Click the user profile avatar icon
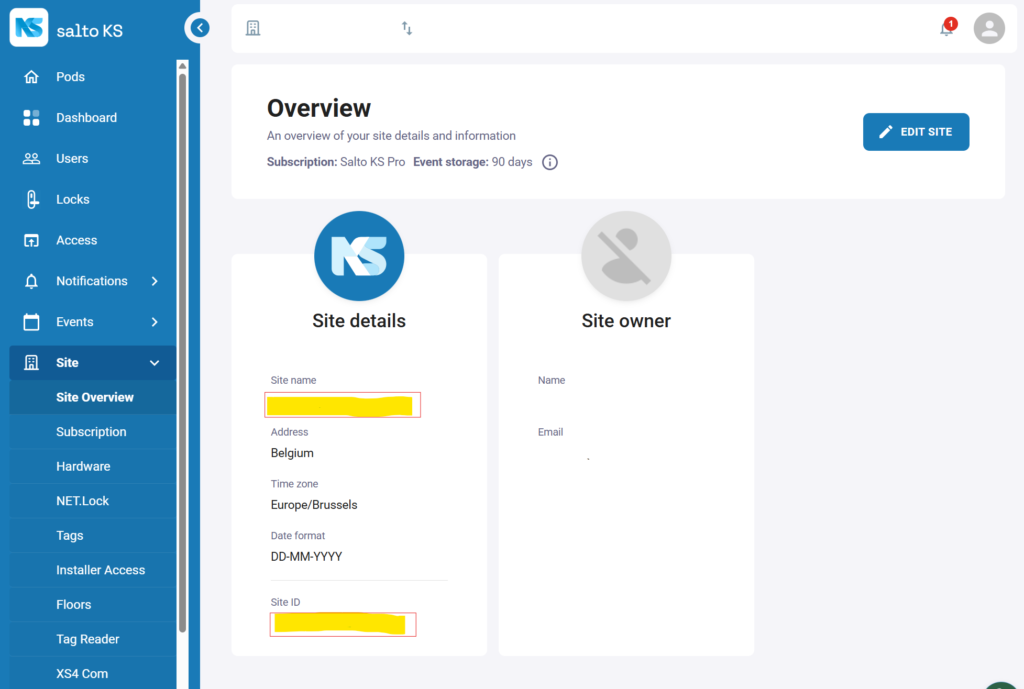Viewport: 1024px width, 689px height. point(989,28)
